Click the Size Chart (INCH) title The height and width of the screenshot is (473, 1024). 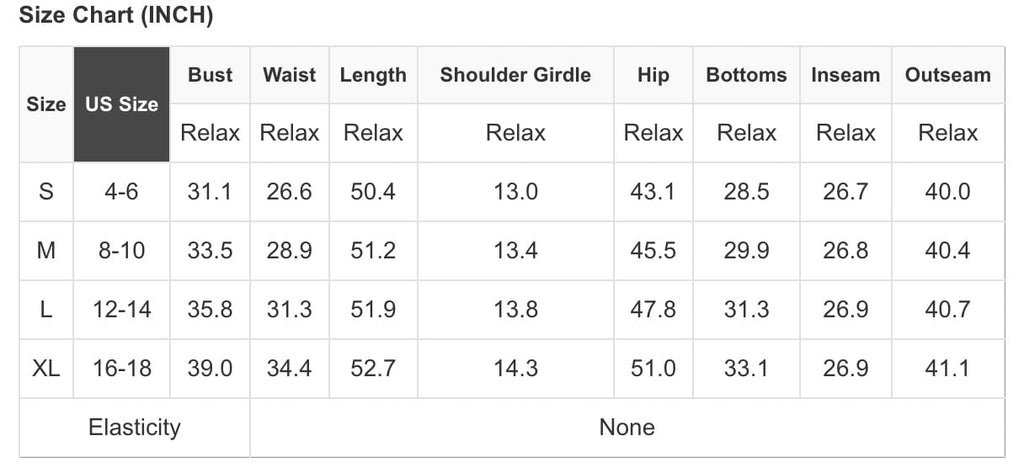[x=116, y=15]
